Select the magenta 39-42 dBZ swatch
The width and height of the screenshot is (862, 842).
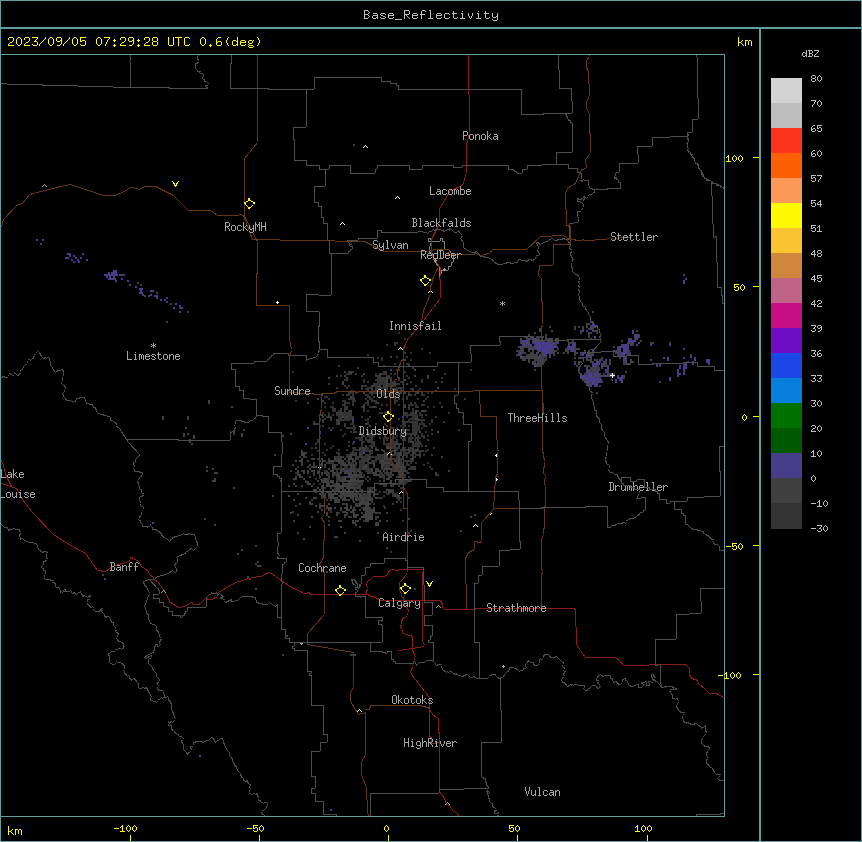coord(786,315)
